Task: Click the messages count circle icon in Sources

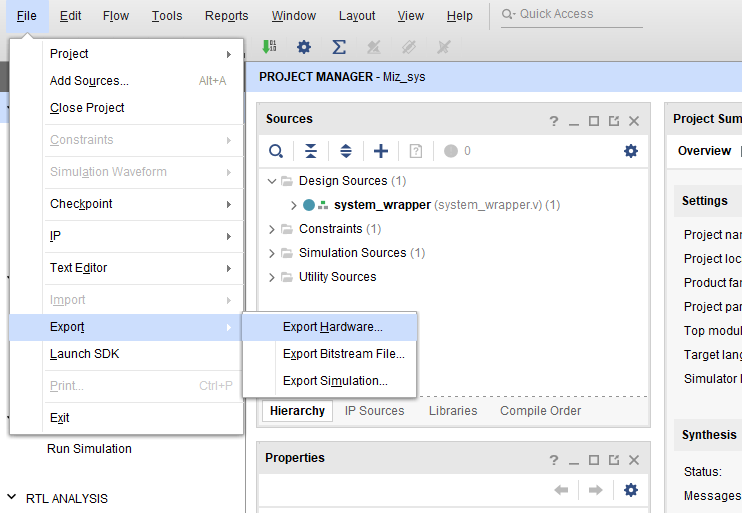Action: tap(451, 151)
